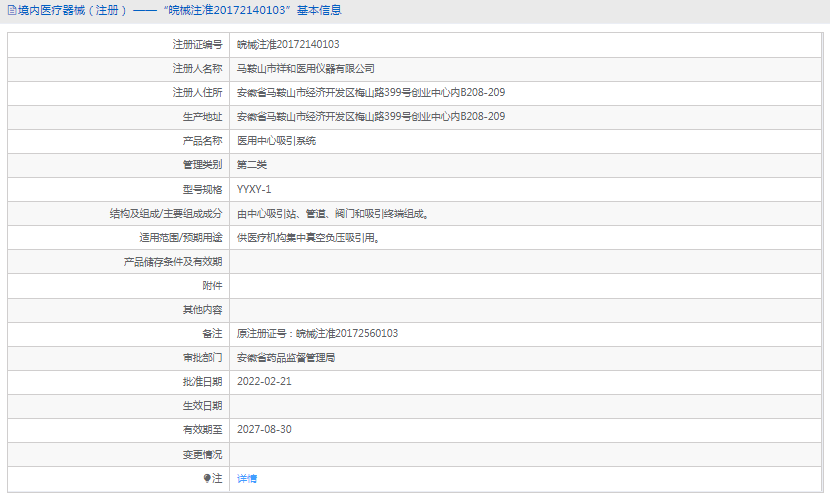This screenshot has height=499, width=830.
Task: Click expiry date 2027-08-30
Action: [x=264, y=430]
